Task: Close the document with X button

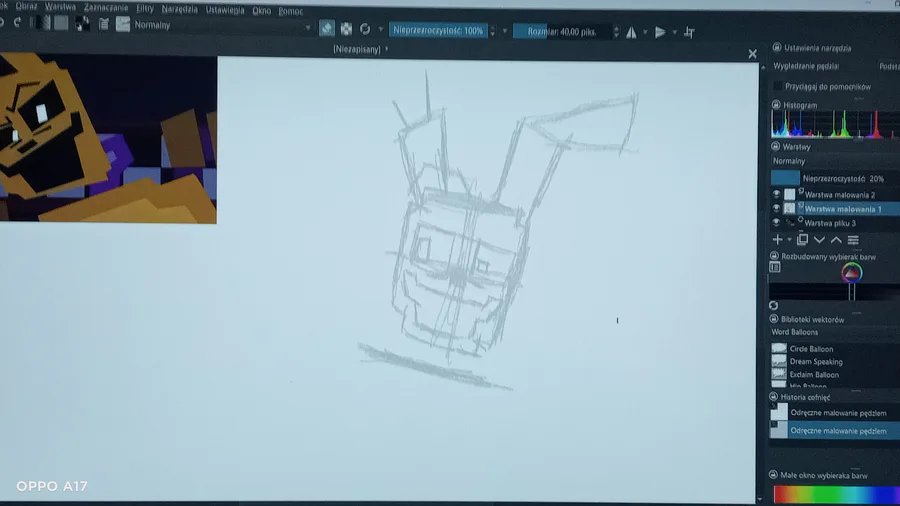Action: point(752,54)
